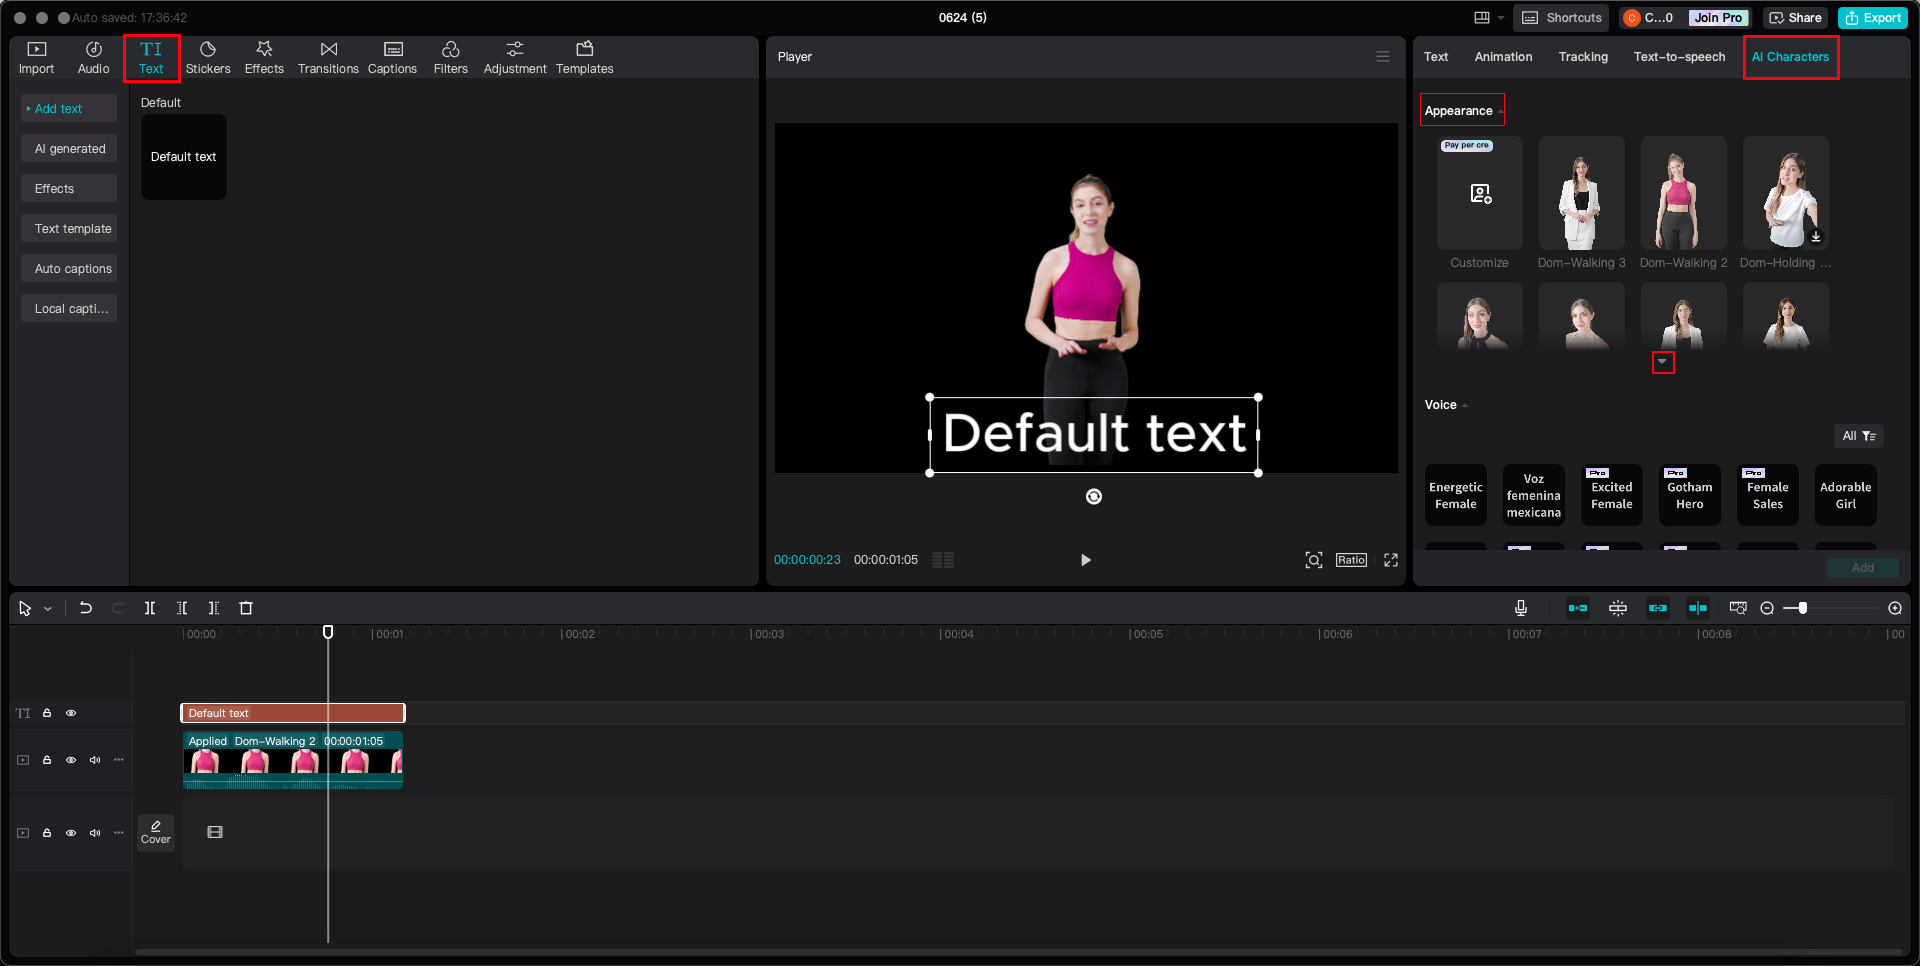The width and height of the screenshot is (1920, 966).
Task: Open the Stickers panel
Action: [x=208, y=58]
